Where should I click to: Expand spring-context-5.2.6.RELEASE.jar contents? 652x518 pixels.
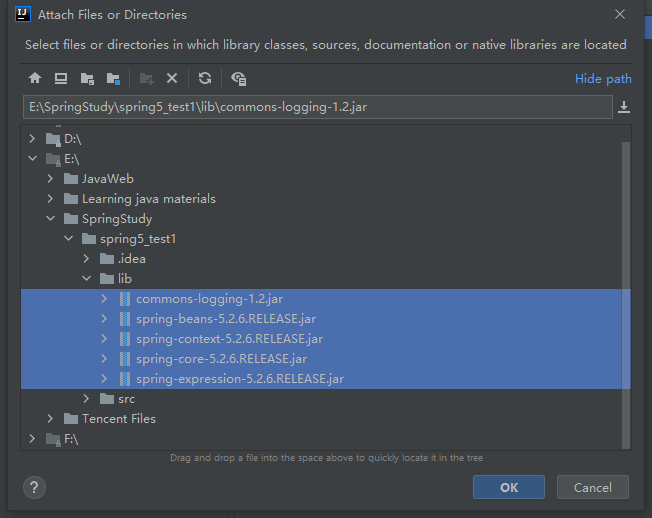click(104, 338)
